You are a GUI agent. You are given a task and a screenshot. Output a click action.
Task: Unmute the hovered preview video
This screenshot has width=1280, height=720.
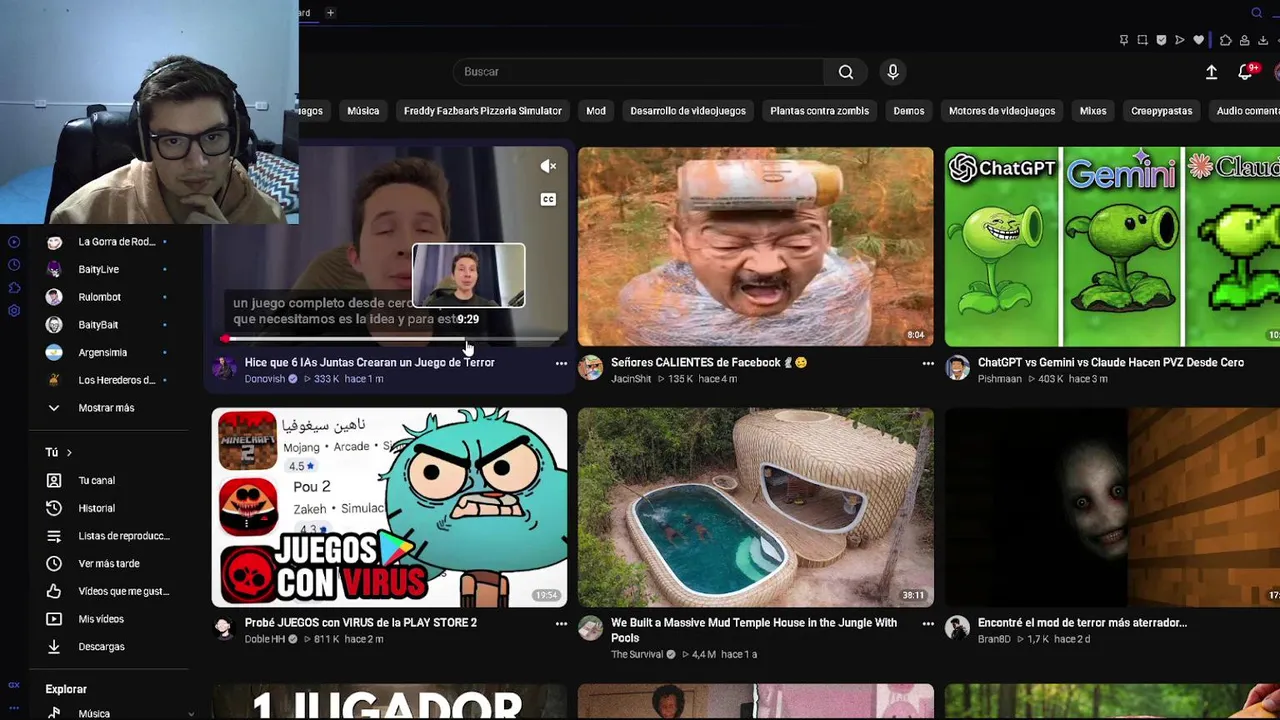(548, 167)
